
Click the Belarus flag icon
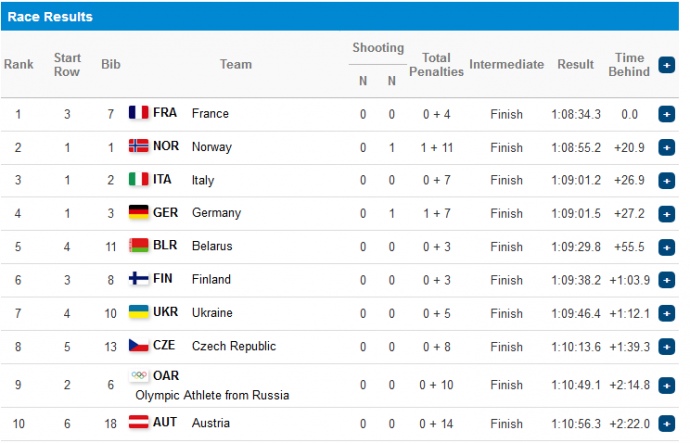point(138,246)
